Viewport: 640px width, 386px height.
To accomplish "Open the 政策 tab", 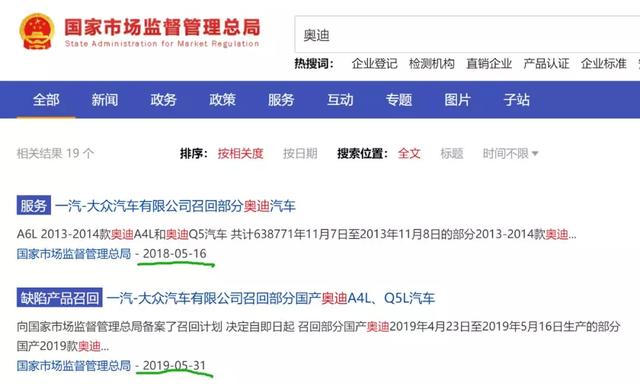I will click(222, 100).
